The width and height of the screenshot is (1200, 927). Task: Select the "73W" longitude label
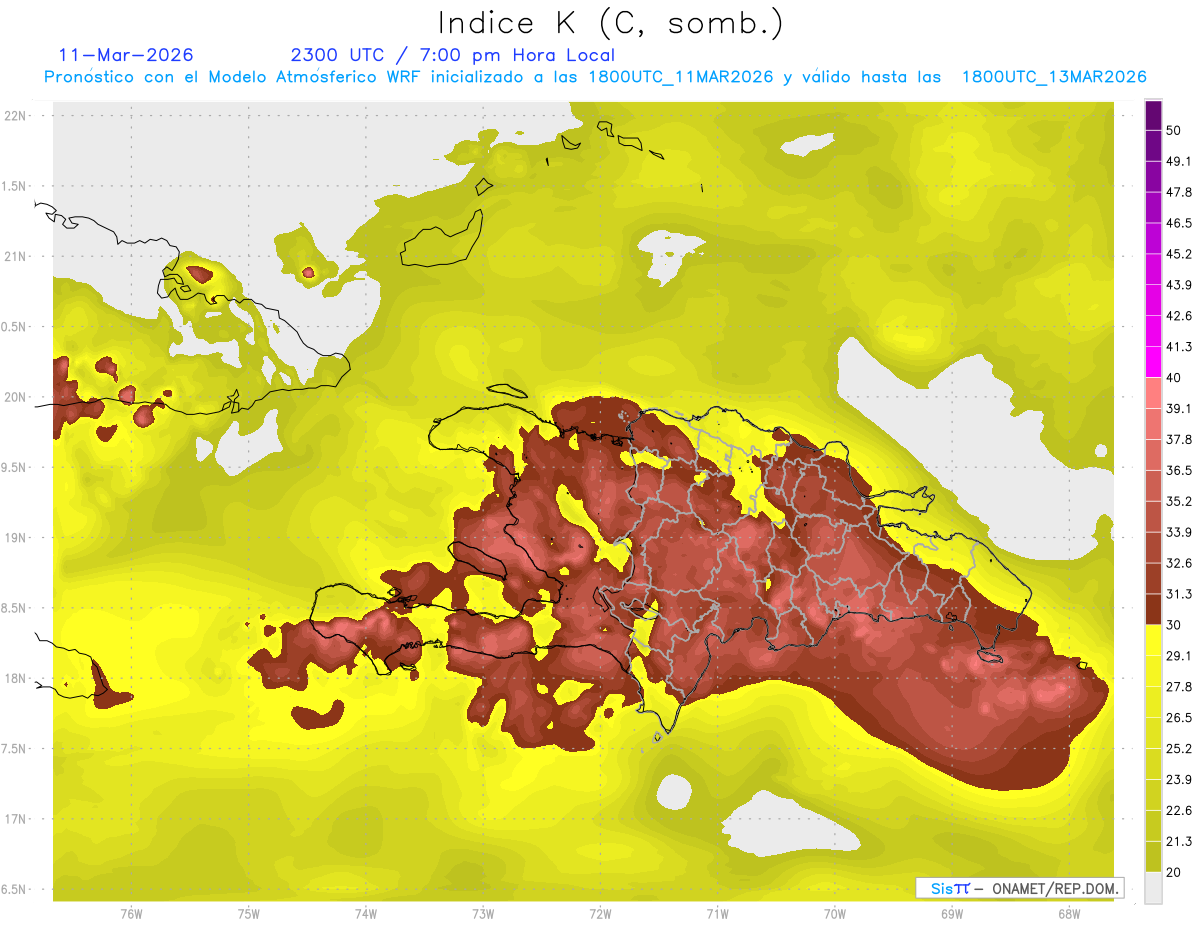click(x=483, y=914)
